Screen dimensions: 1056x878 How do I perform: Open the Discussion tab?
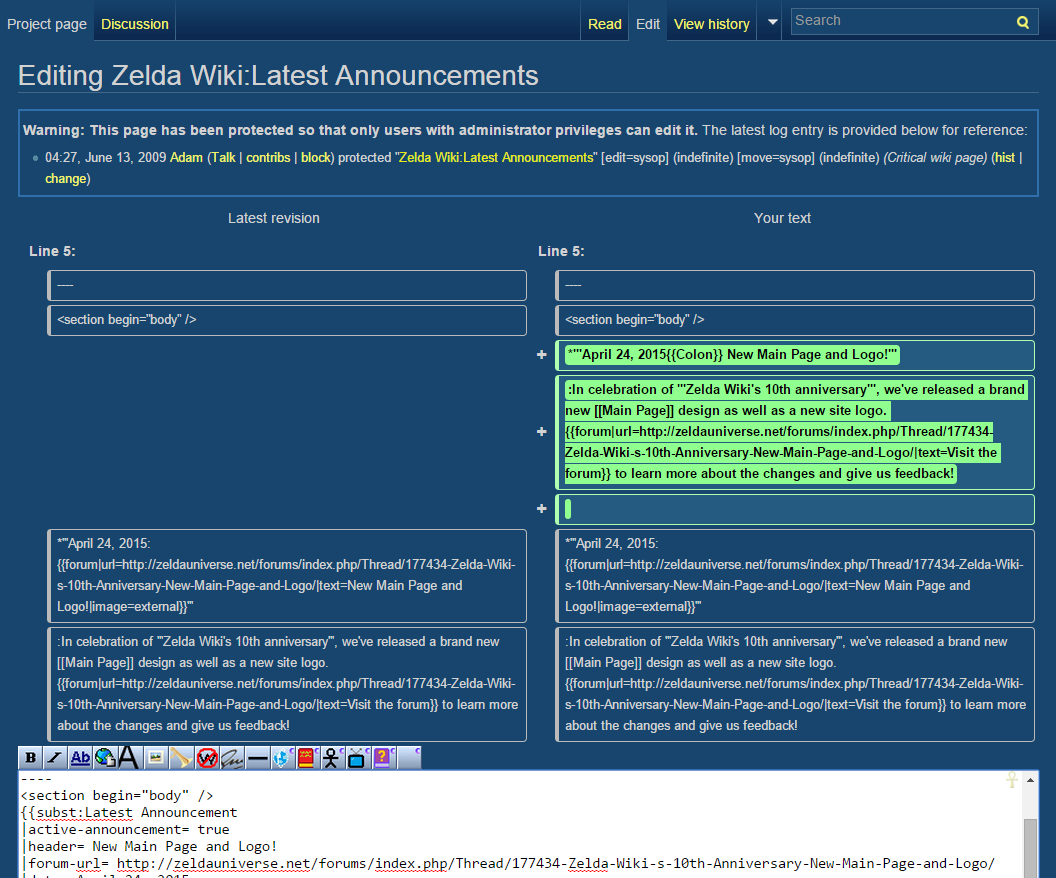click(x=135, y=24)
